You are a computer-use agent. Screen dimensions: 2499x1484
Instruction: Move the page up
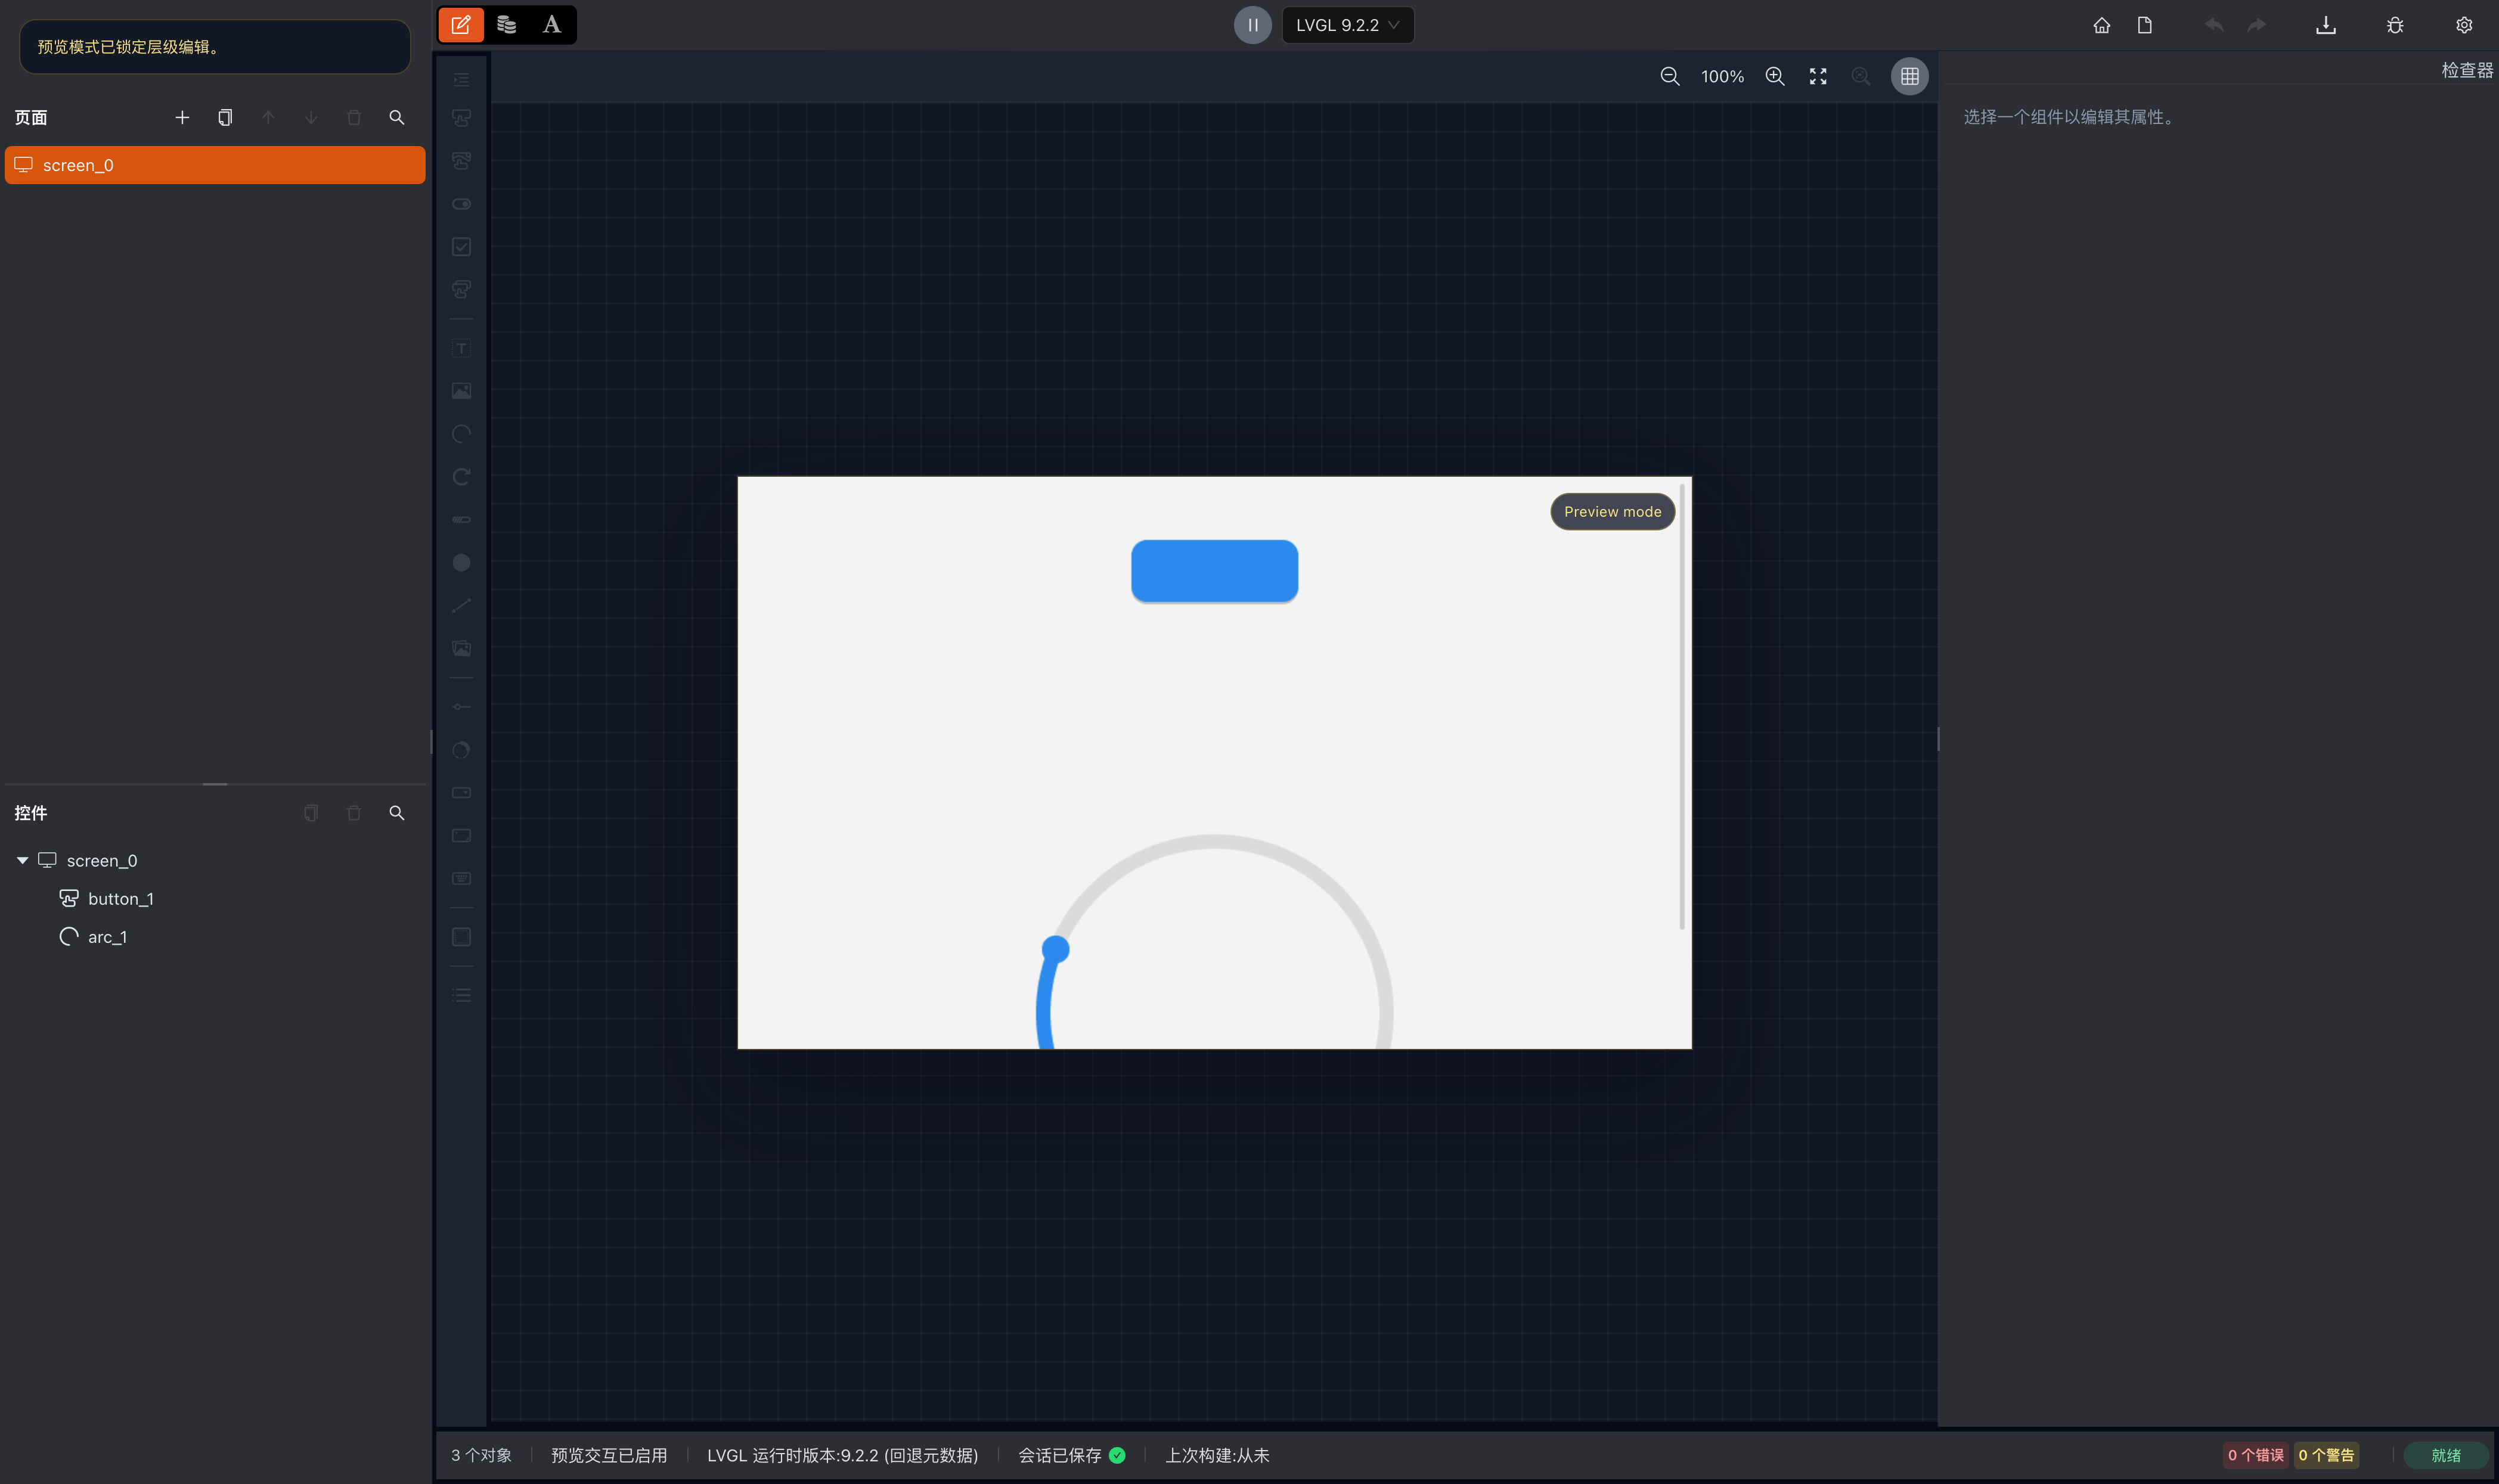tap(268, 118)
